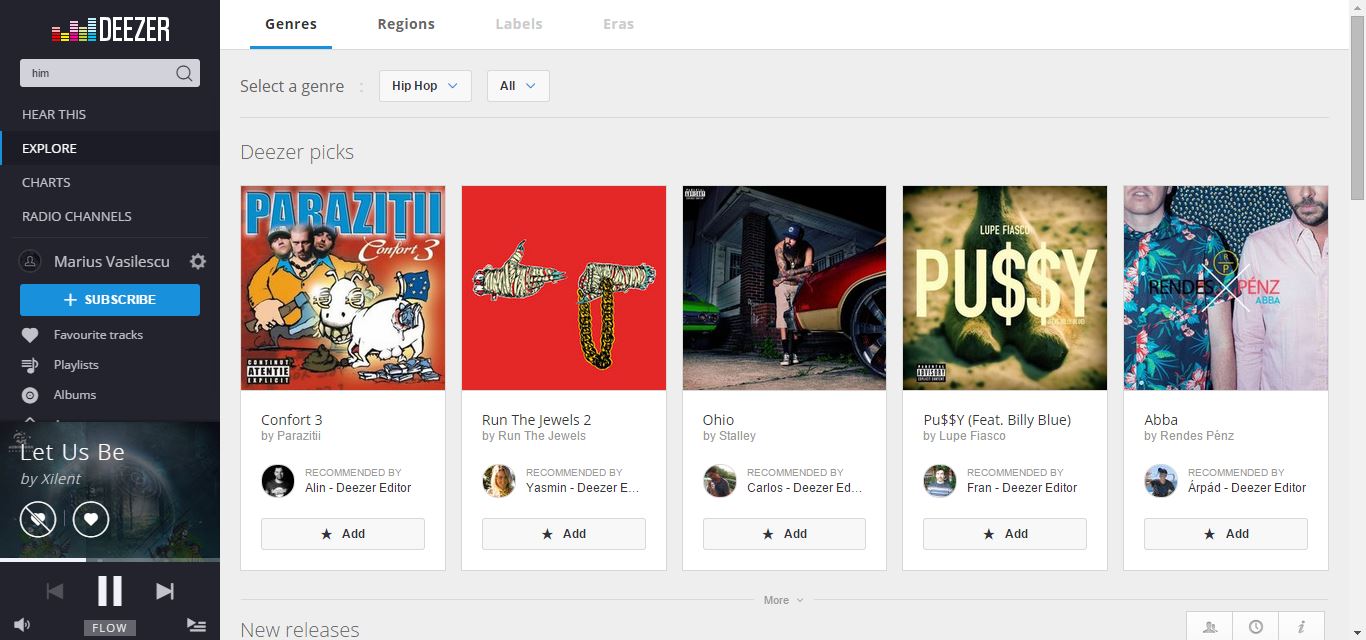Switch to the Genres tab
This screenshot has width=1366, height=640.
(x=291, y=24)
